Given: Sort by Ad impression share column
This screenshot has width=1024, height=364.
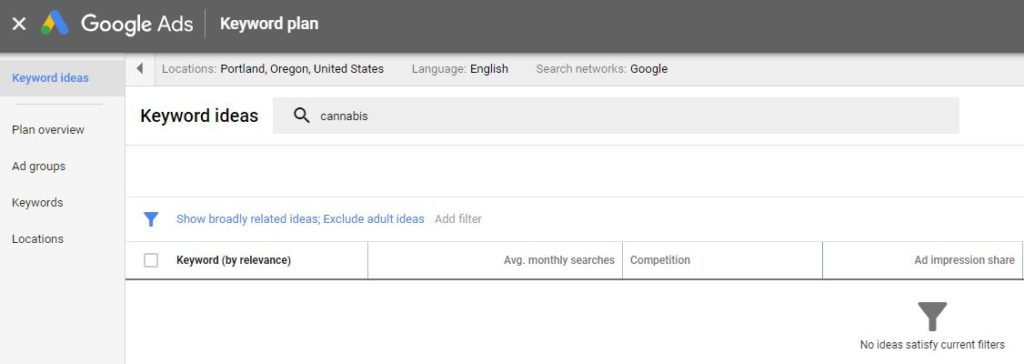Looking at the screenshot, I should pyautogui.click(x=964, y=260).
